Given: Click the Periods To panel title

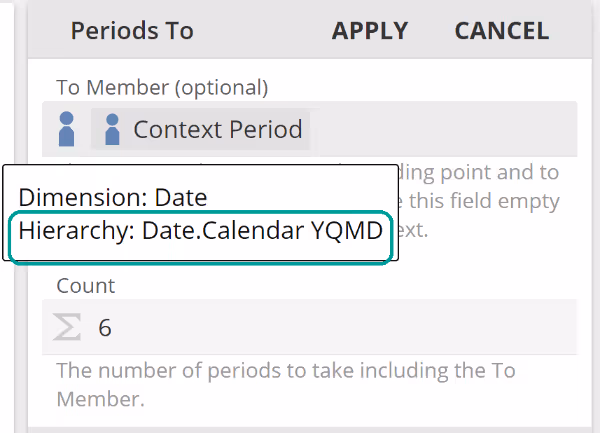Looking at the screenshot, I should coord(131,31).
